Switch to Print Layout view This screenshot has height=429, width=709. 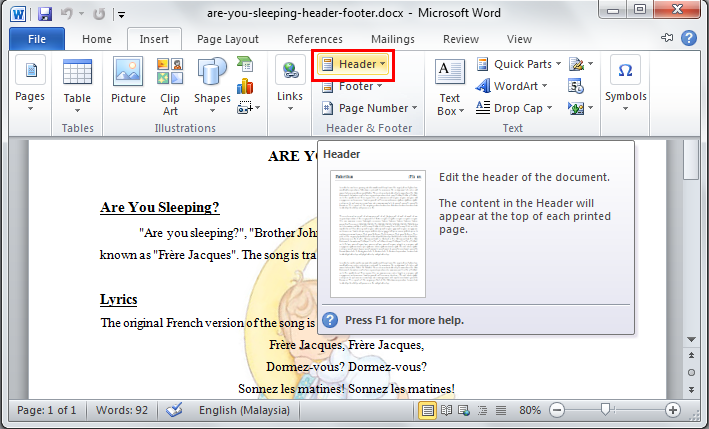pos(427,410)
